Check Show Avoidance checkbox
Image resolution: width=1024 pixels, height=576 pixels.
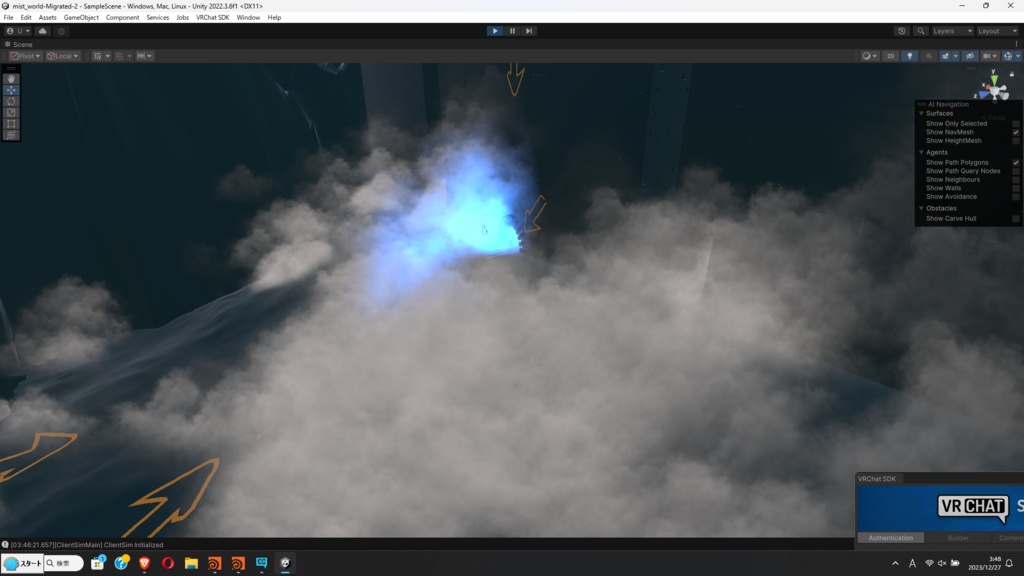pos(1016,197)
